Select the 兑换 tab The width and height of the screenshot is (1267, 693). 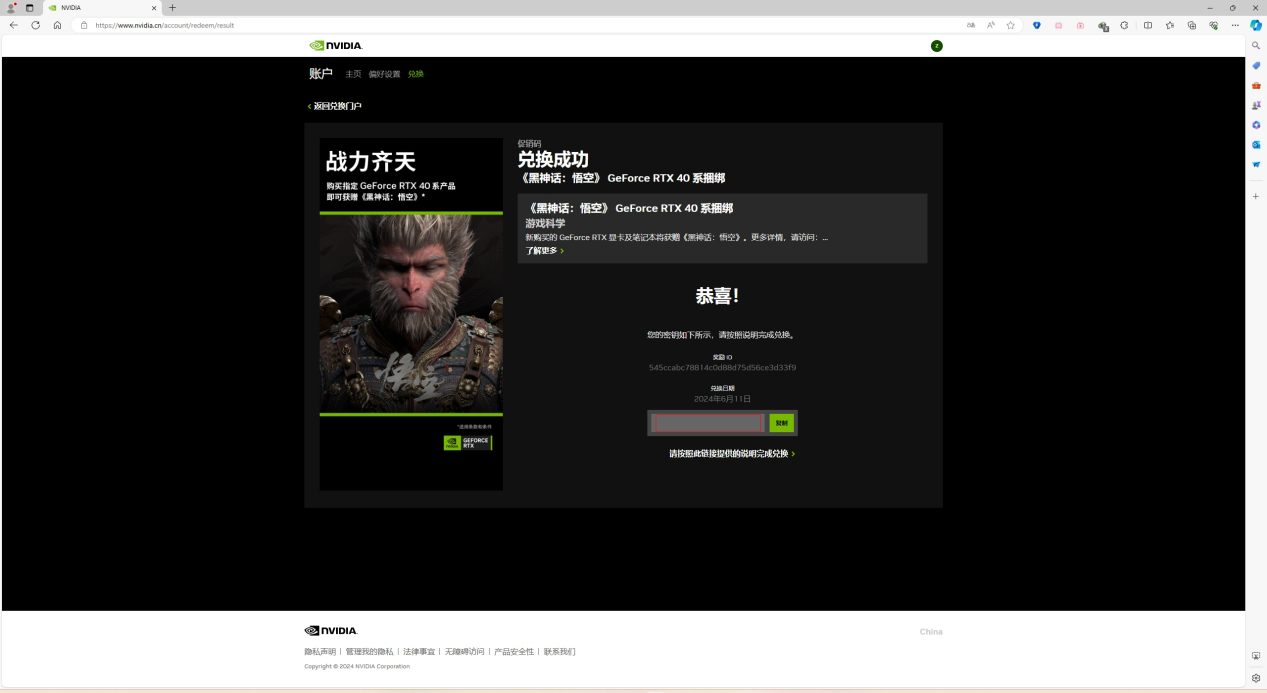(416, 74)
